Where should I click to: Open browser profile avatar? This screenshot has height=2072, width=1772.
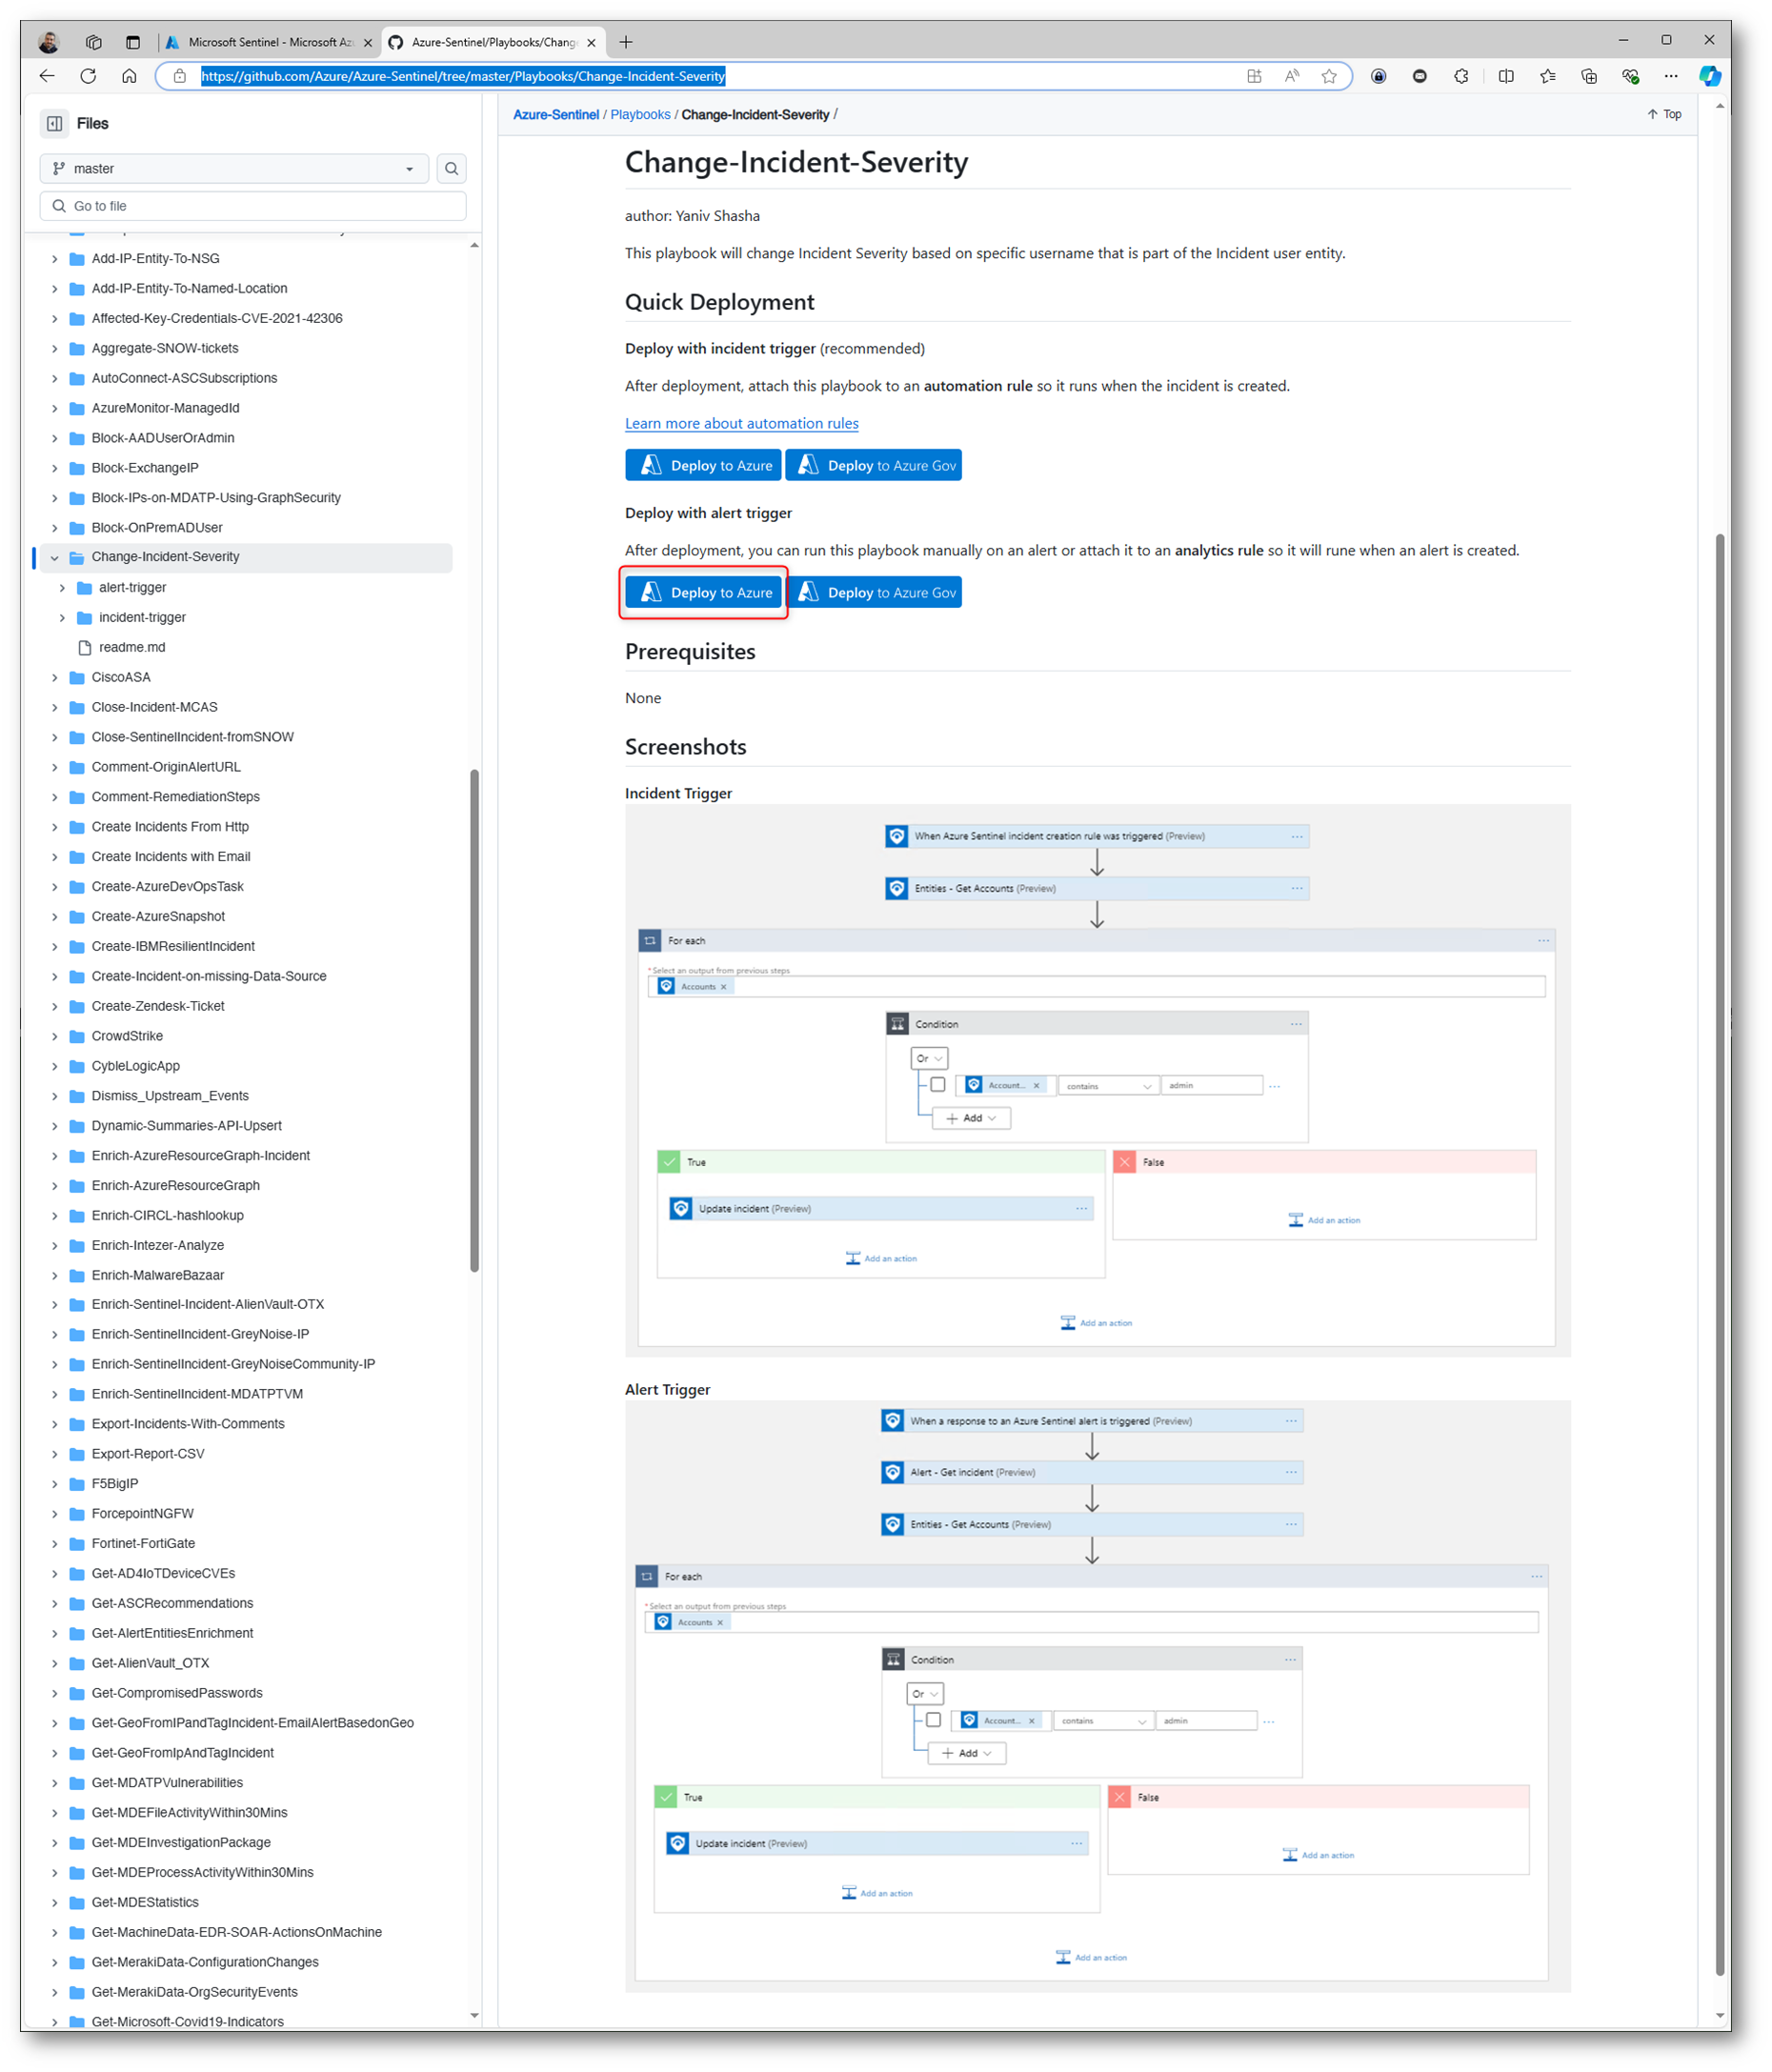click(x=48, y=42)
